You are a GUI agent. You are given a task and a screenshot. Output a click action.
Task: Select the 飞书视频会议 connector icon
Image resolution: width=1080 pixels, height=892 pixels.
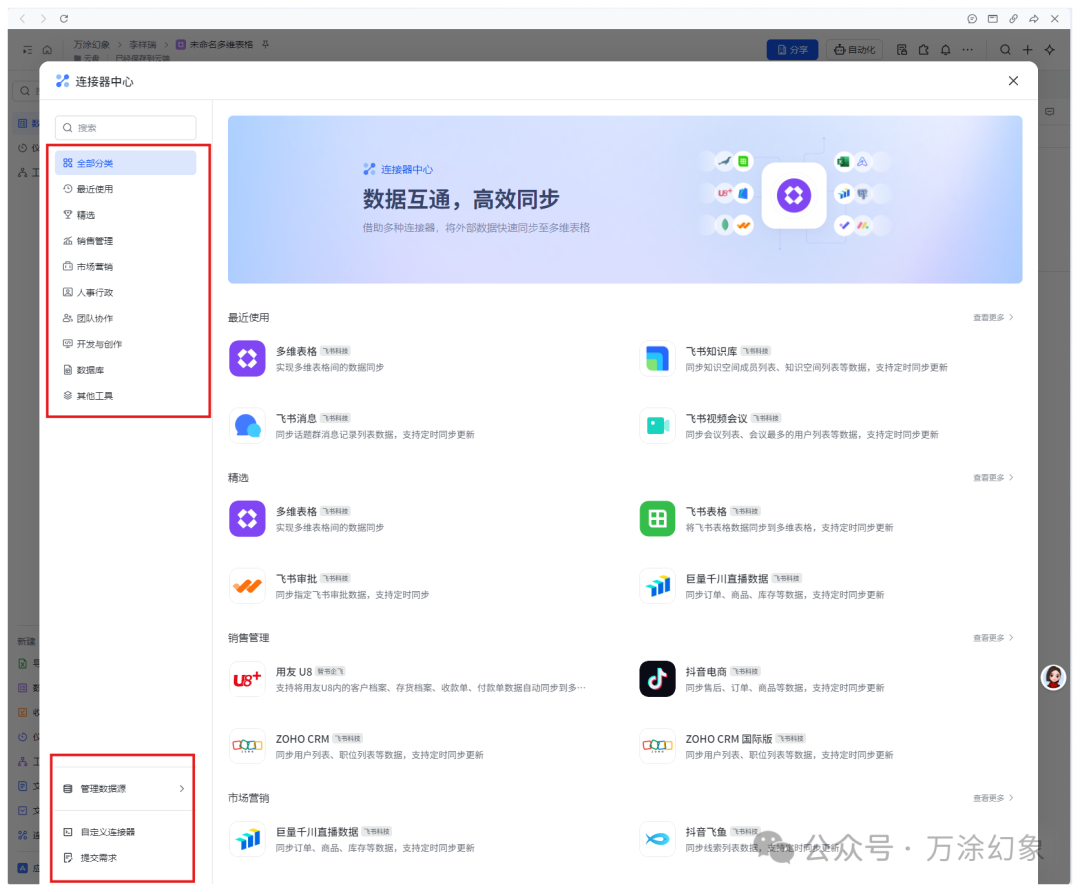(657, 425)
